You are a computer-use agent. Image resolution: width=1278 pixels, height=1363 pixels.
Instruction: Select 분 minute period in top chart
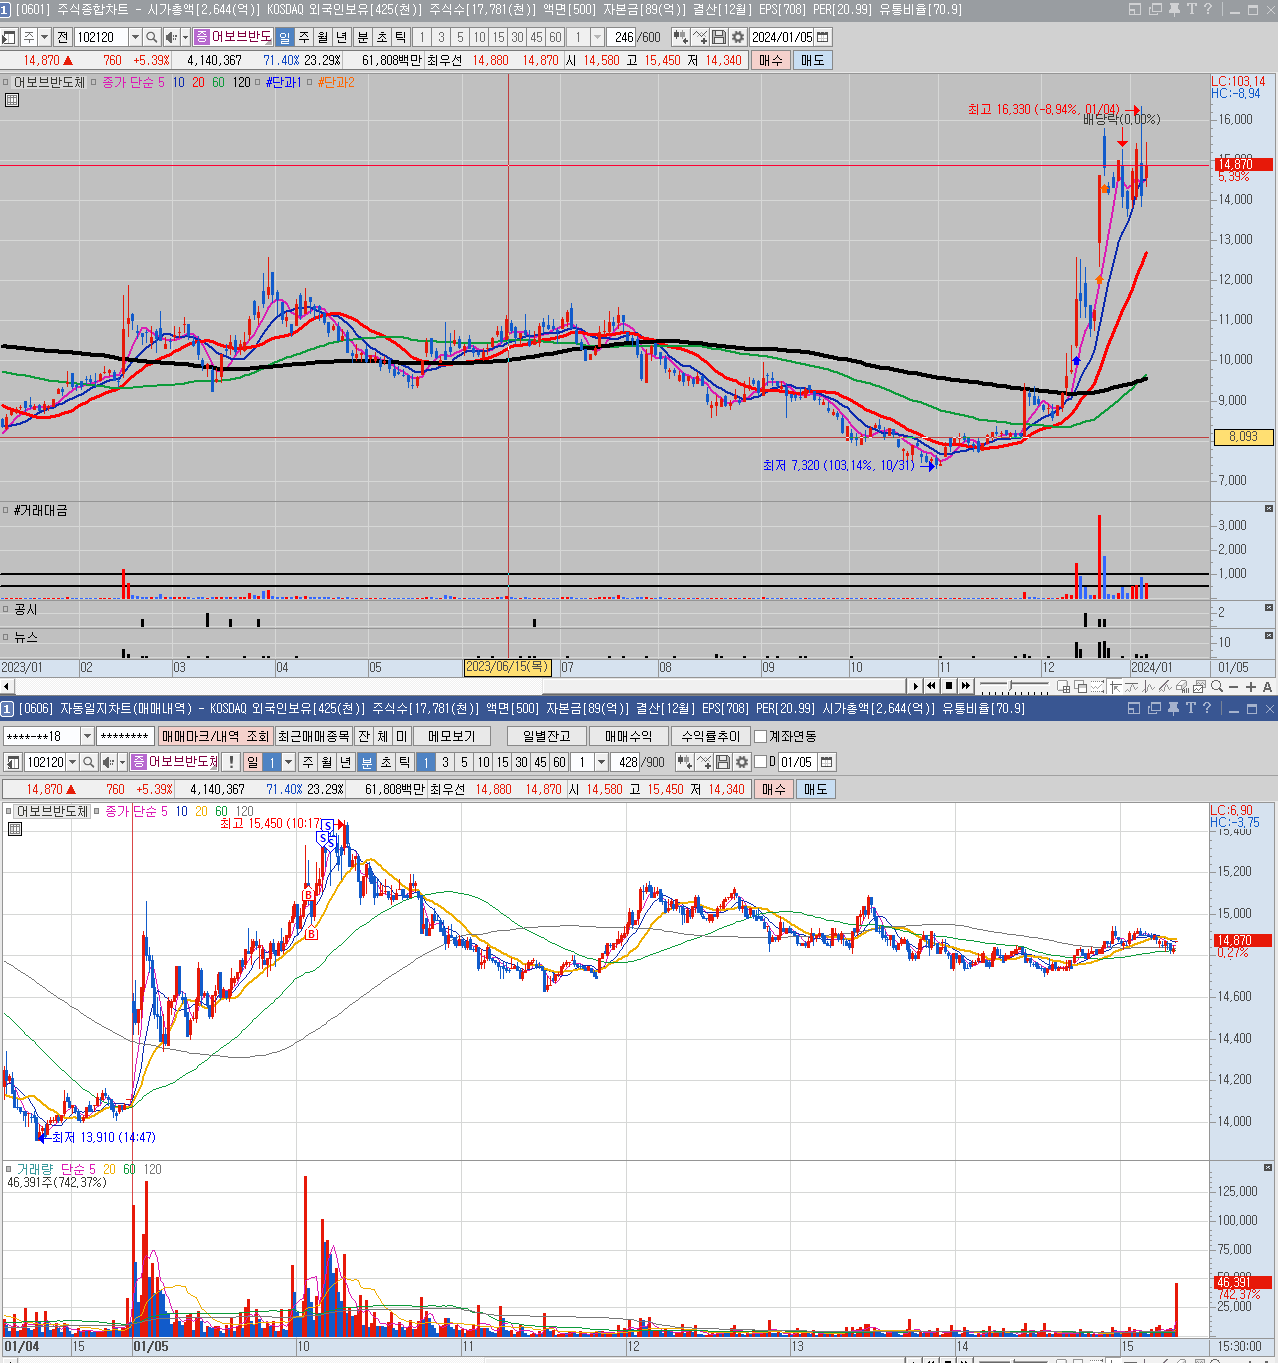coord(363,37)
